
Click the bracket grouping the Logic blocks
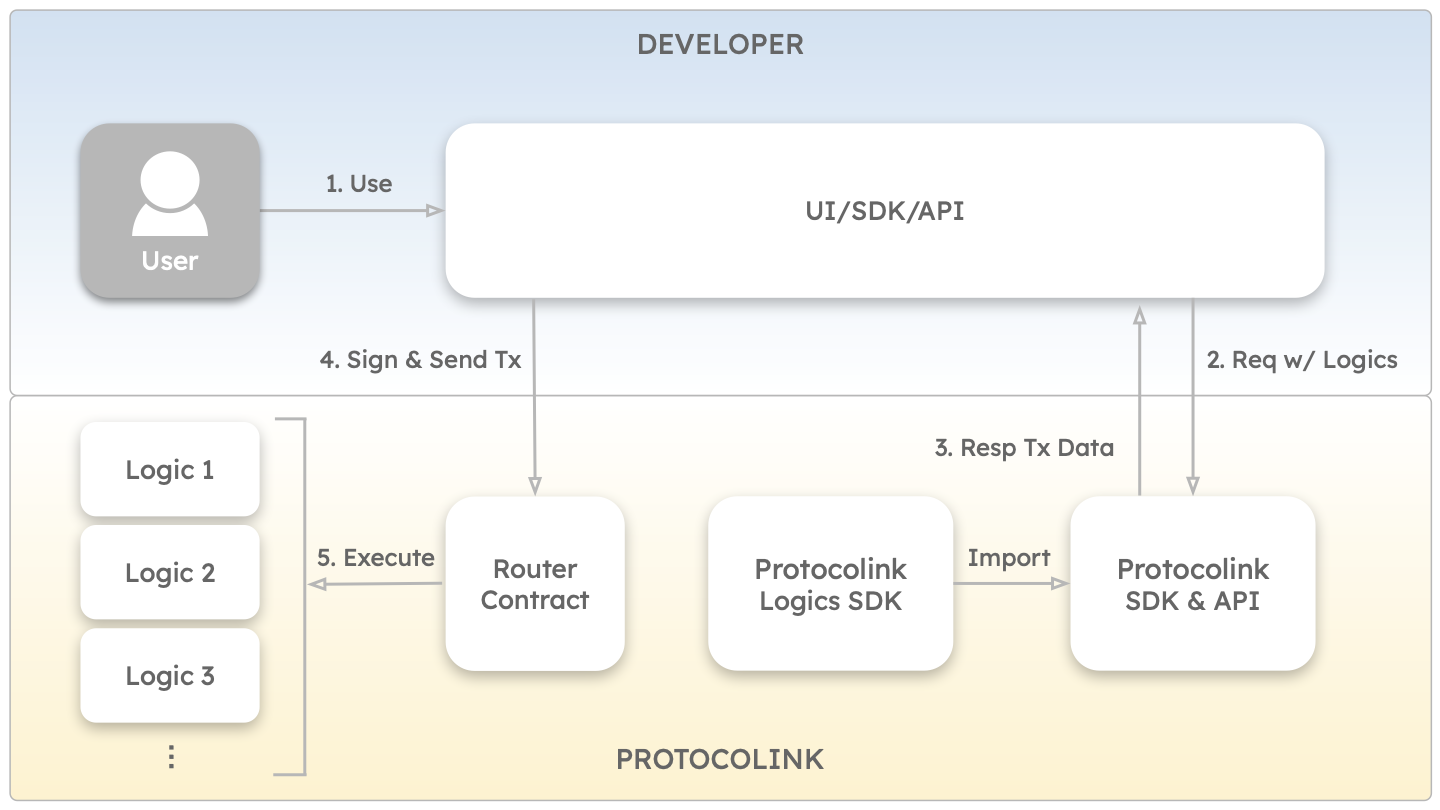coord(302,596)
